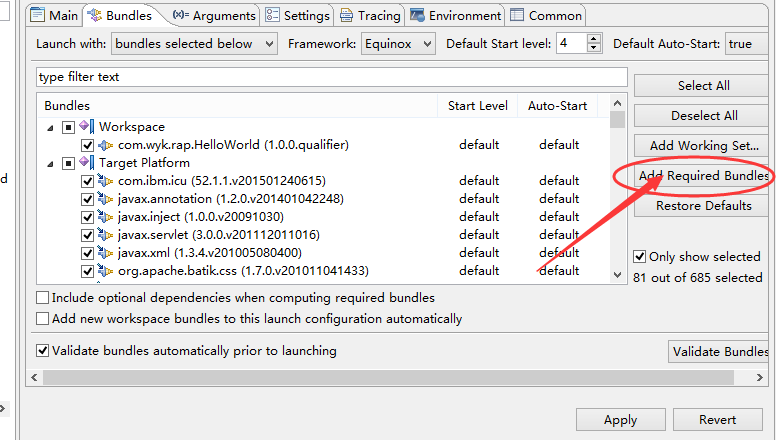This screenshot has height=440, width=776.
Task: Uncheck the javax.xml bundle checkbox
Action: pyautogui.click(x=88, y=253)
